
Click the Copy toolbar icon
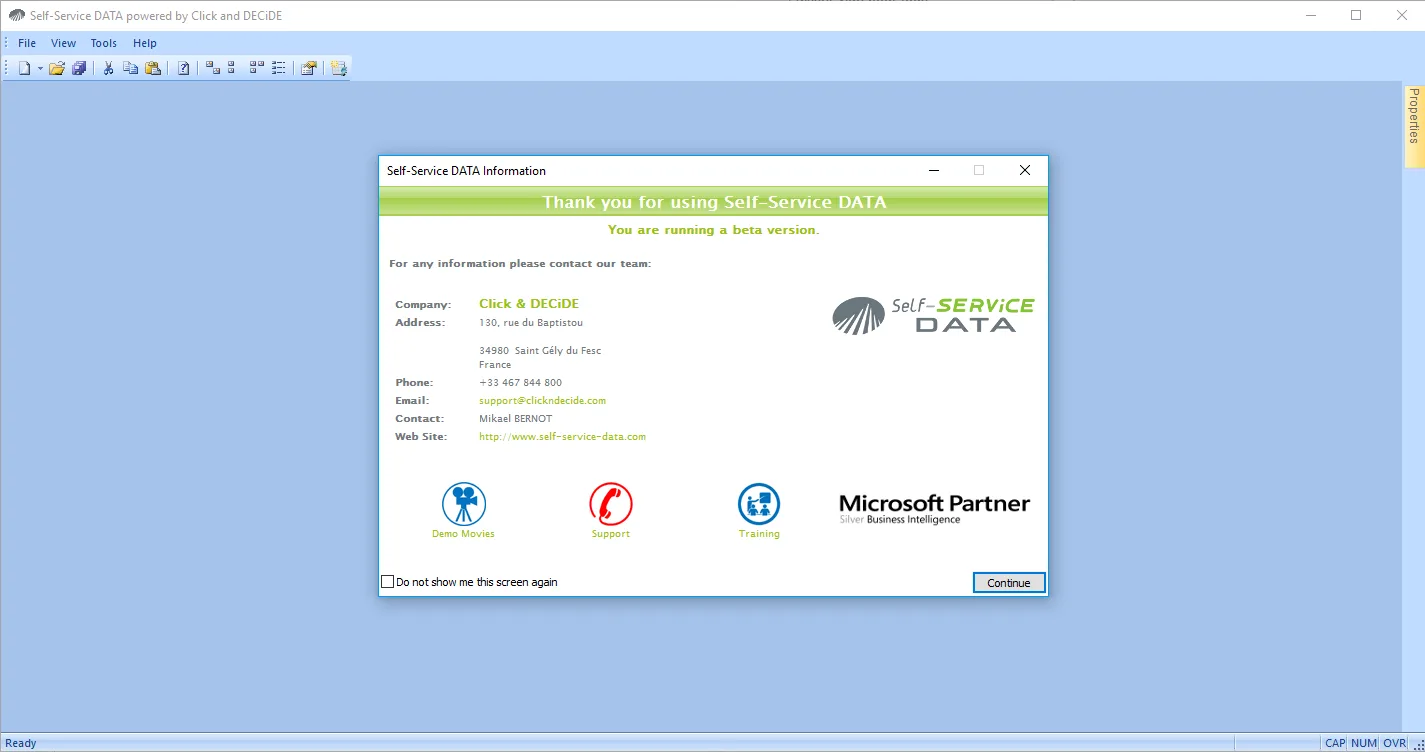tap(131, 68)
